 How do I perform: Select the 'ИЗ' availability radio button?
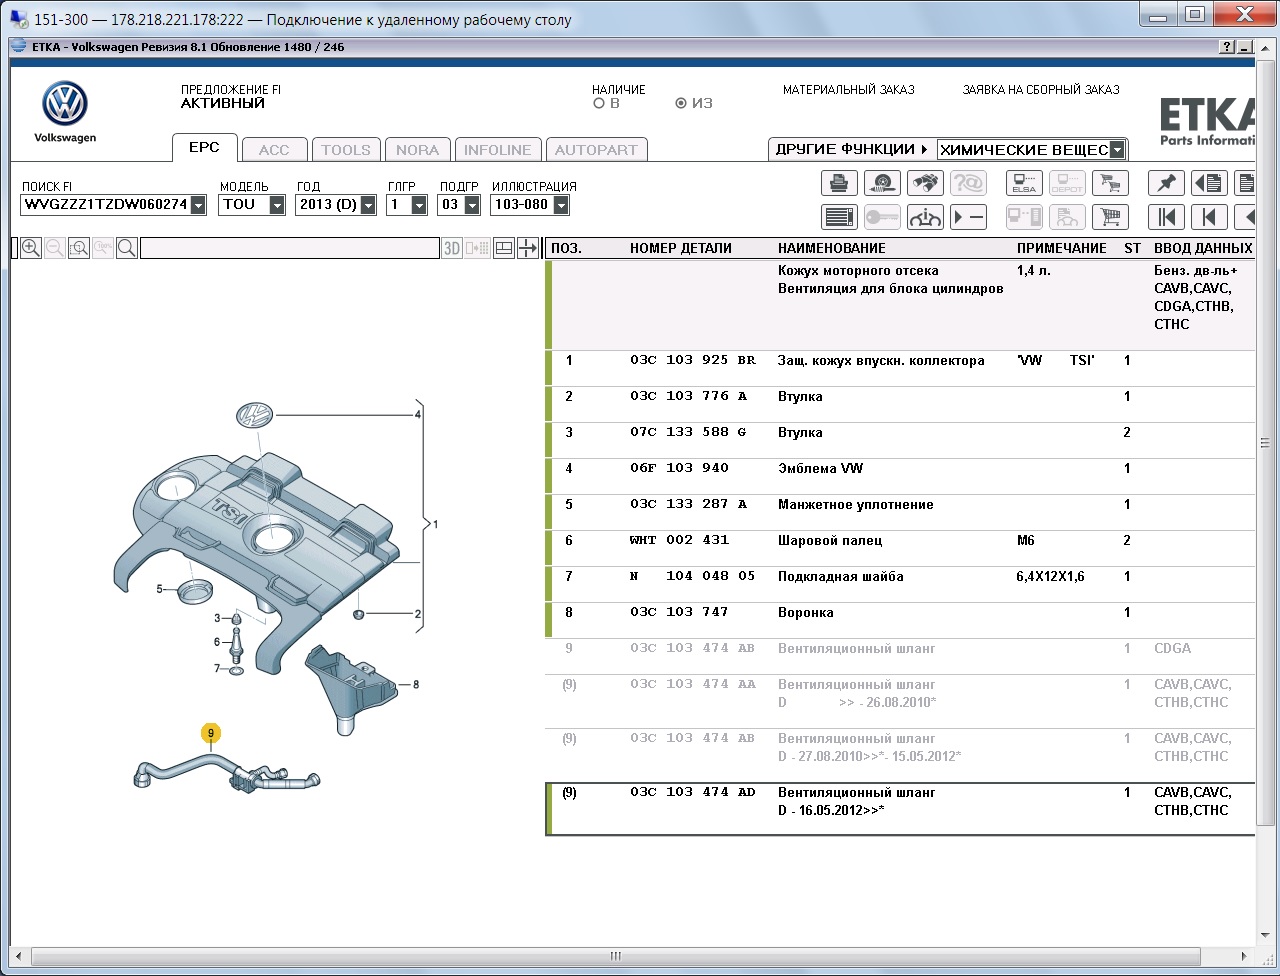point(681,103)
